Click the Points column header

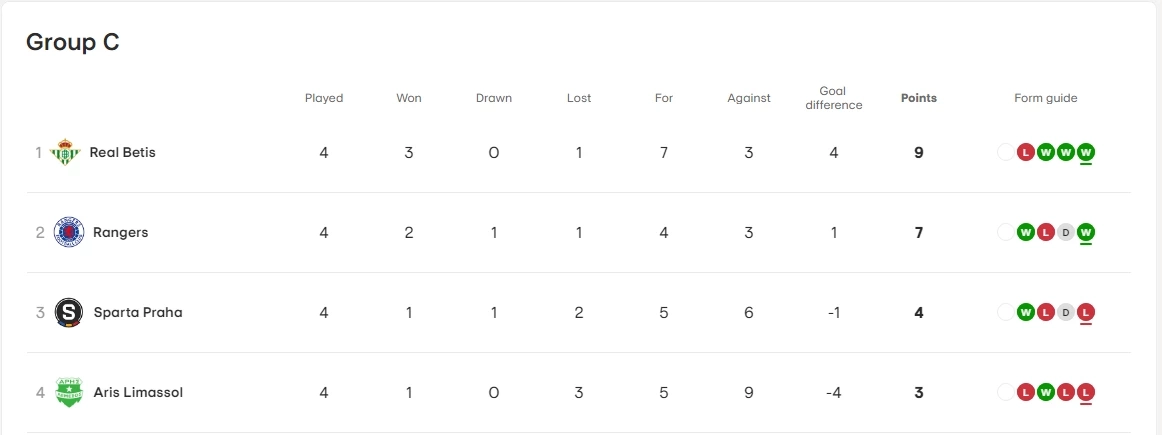tap(918, 98)
